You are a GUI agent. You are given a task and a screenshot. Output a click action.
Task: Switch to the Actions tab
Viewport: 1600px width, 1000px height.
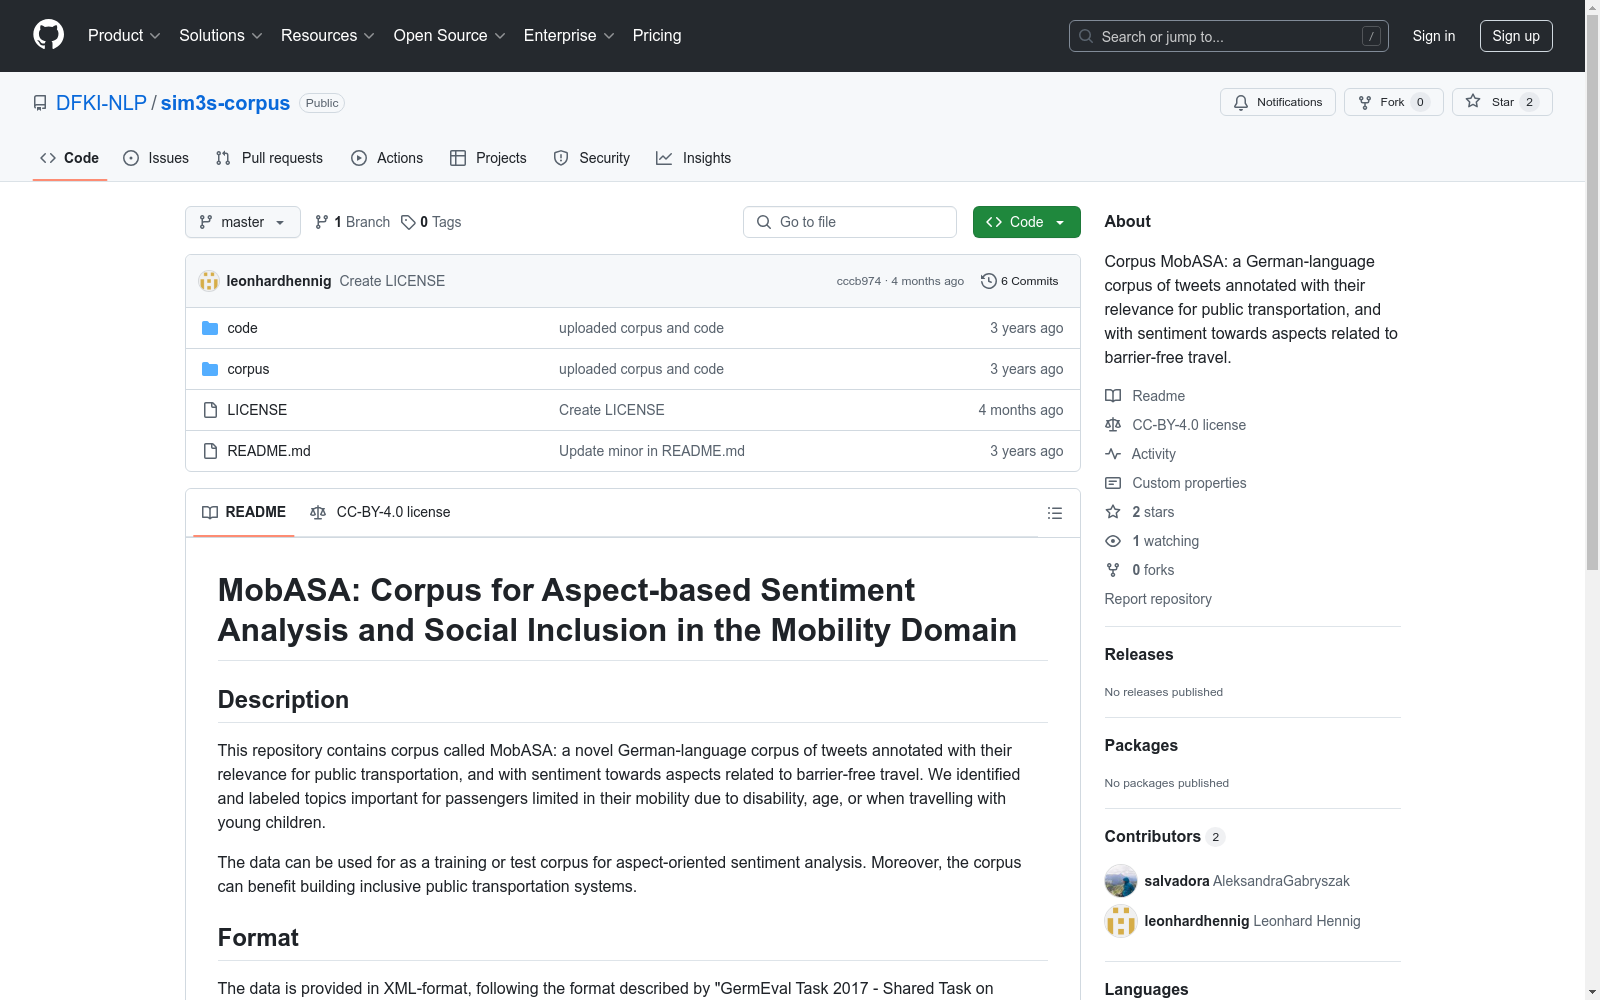[387, 158]
